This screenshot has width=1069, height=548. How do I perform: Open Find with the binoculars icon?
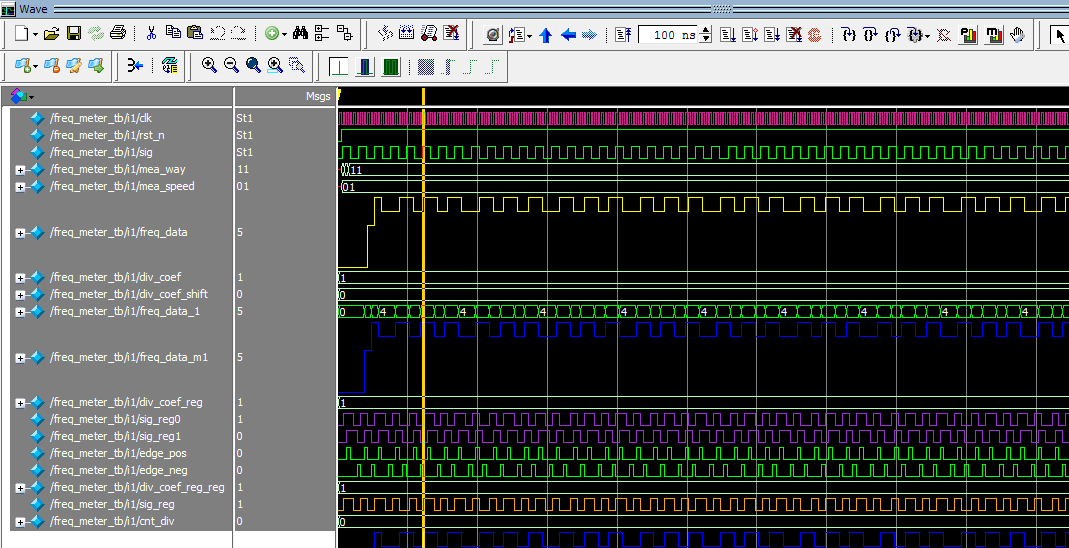point(300,34)
